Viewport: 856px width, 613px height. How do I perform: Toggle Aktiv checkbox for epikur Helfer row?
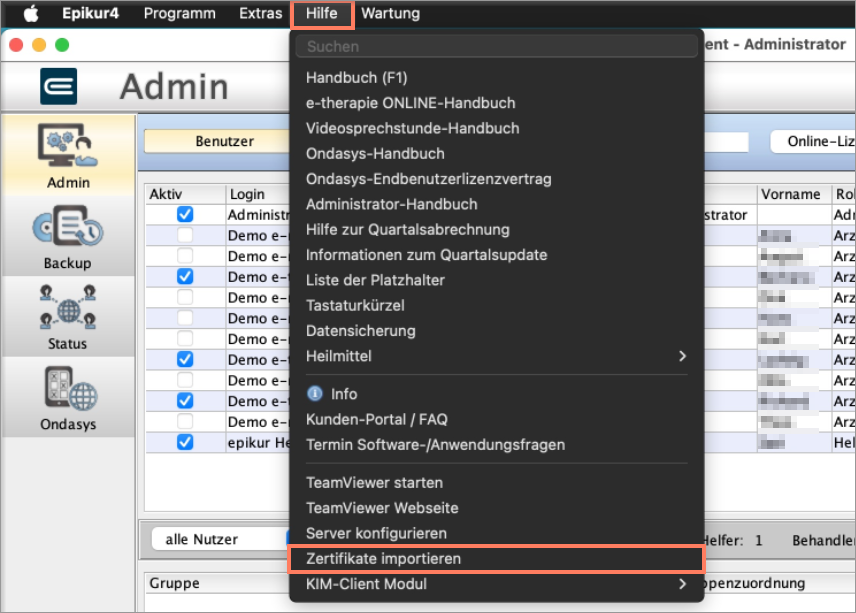point(185,442)
